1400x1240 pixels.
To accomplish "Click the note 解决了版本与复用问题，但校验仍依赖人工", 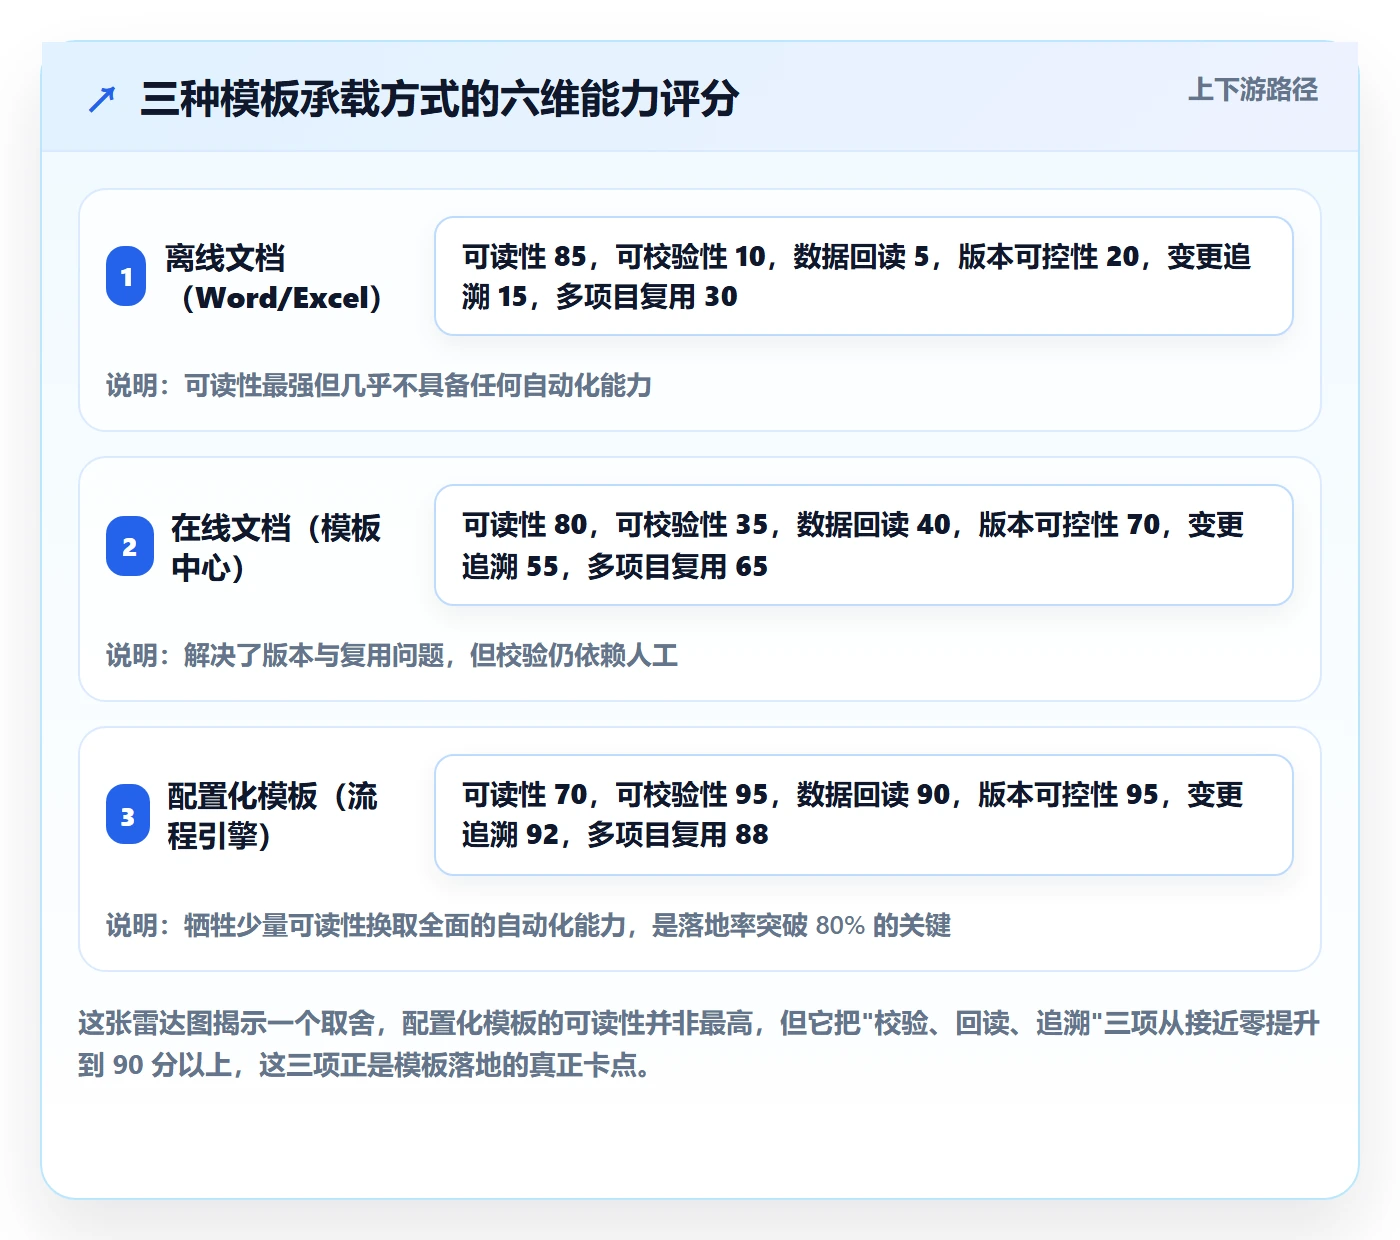I will (392, 655).
